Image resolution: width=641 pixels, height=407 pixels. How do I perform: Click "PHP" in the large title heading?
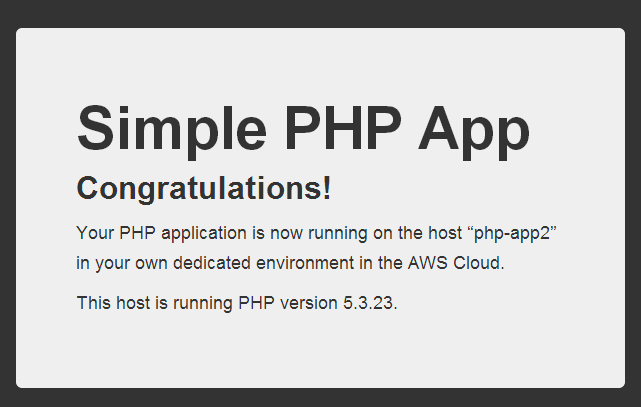point(343,128)
